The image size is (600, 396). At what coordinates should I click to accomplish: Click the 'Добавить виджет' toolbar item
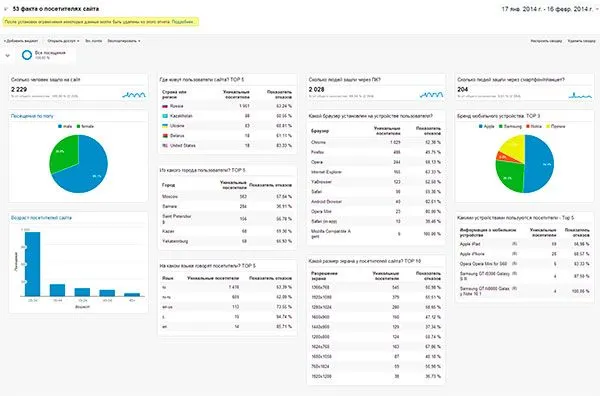[x=21, y=41]
